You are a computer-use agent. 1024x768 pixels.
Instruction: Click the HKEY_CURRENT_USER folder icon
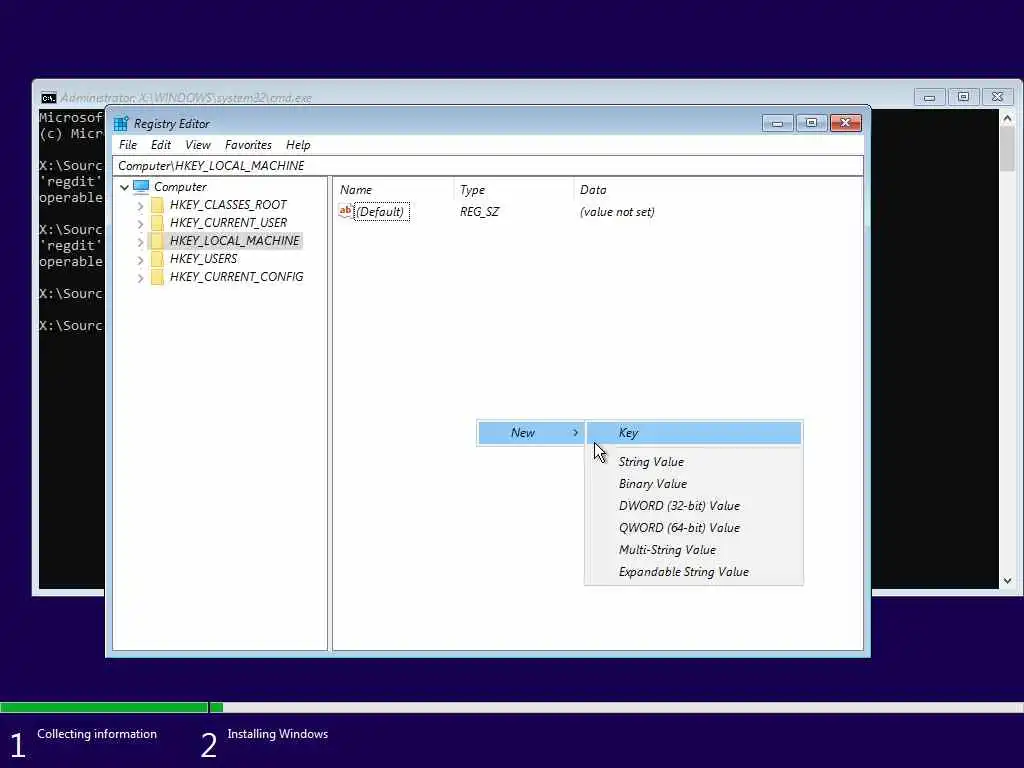[157, 223]
